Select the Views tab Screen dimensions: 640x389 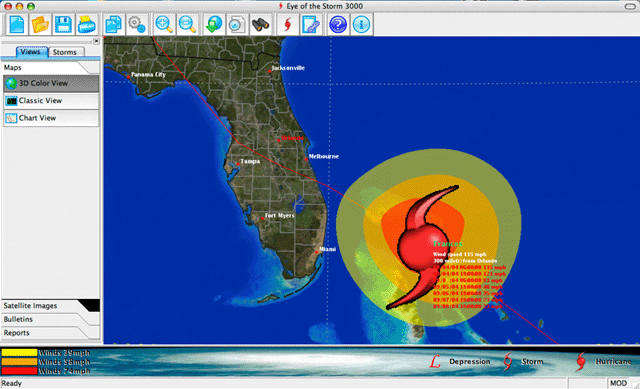[x=31, y=52]
